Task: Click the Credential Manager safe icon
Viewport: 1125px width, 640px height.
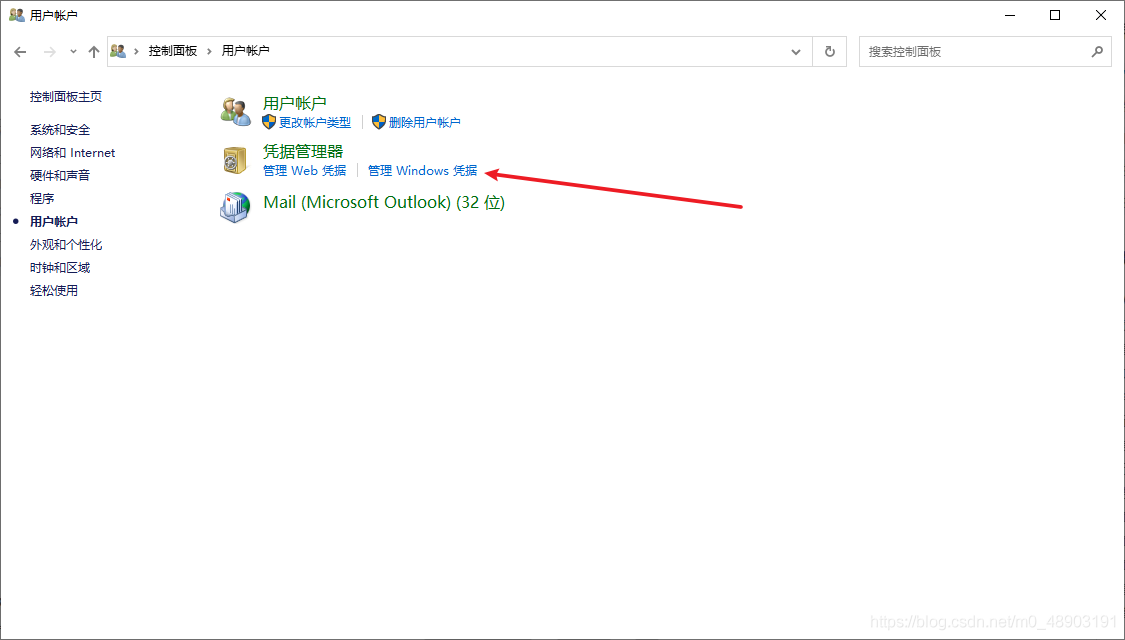Action: [x=235, y=160]
